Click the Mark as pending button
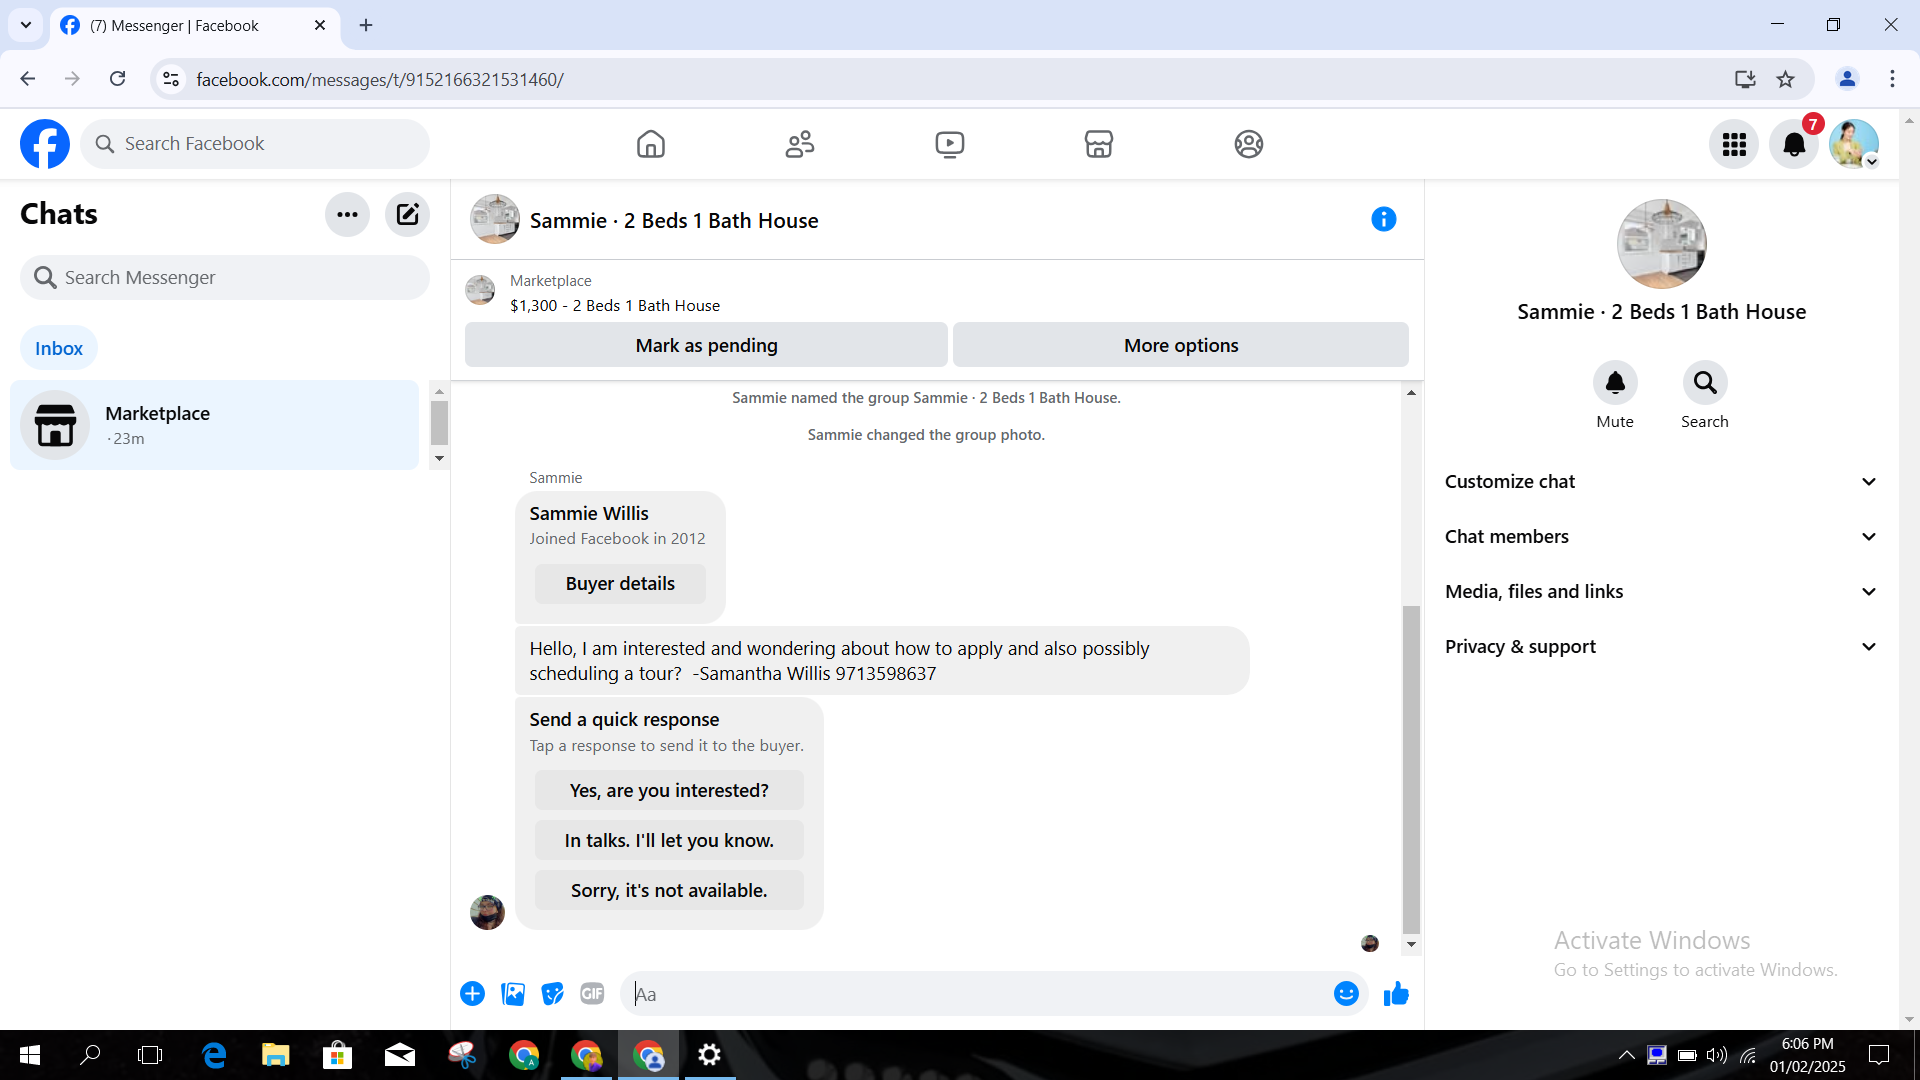Image resolution: width=1920 pixels, height=1080 pixels. pos(706,345)
